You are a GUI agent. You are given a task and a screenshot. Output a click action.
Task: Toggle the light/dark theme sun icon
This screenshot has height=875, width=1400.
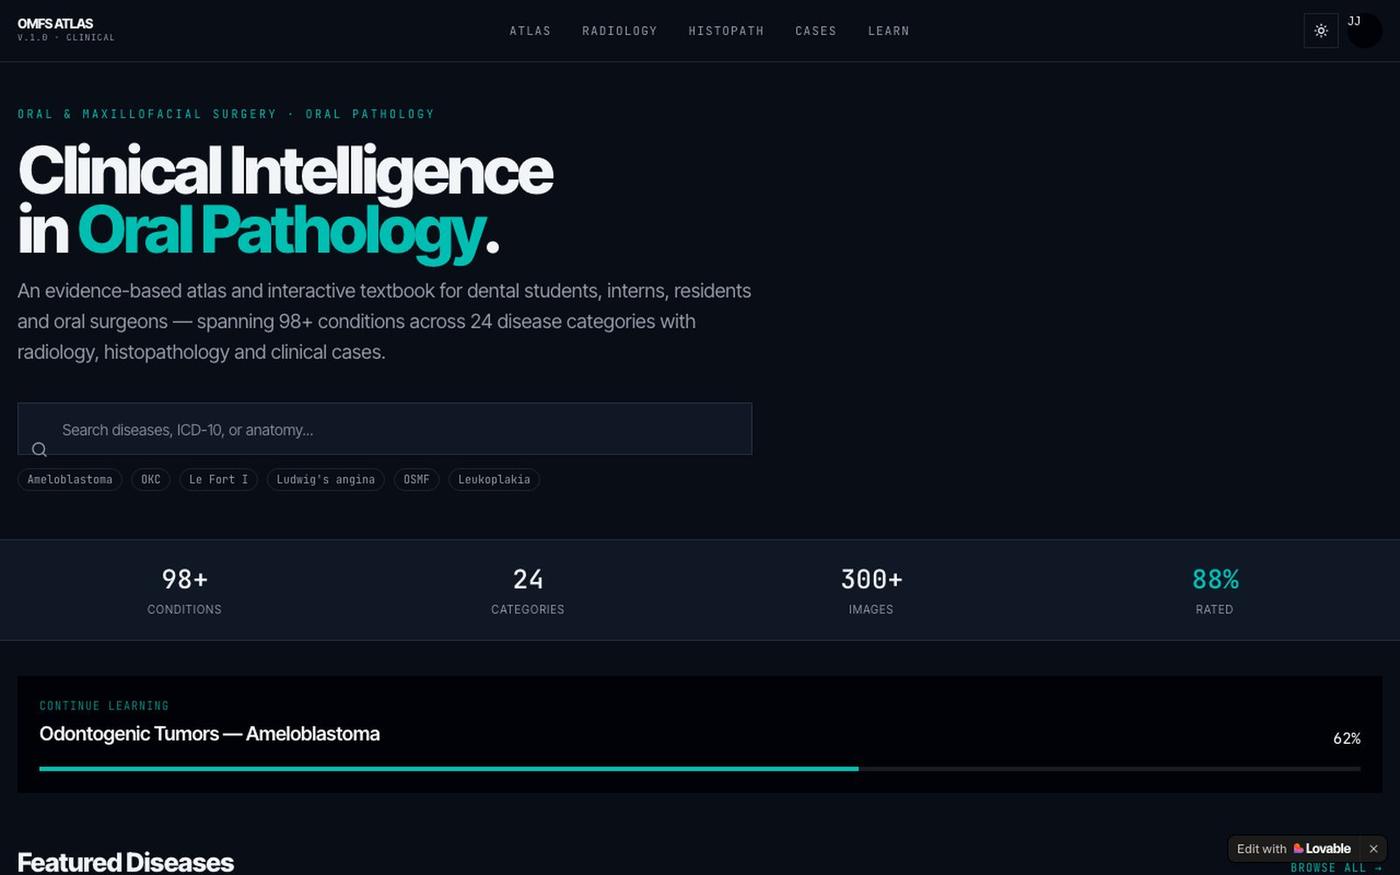[1321, 31]
